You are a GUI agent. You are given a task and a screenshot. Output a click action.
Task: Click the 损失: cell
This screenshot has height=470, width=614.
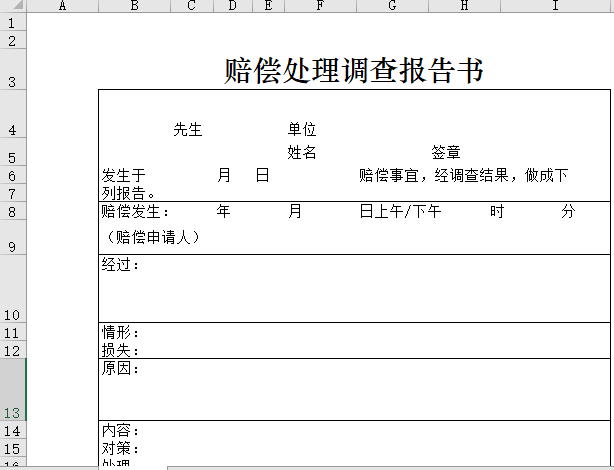121,351
